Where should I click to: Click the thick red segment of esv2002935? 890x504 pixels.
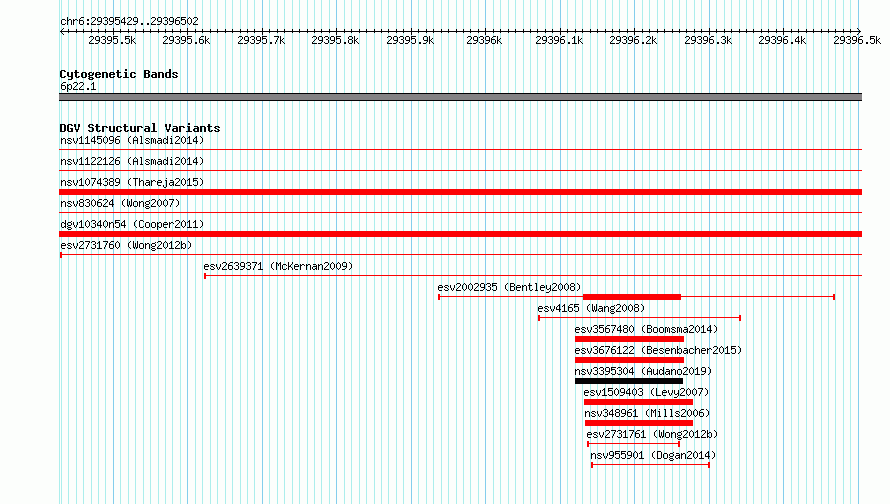click(x=632, y=297)
